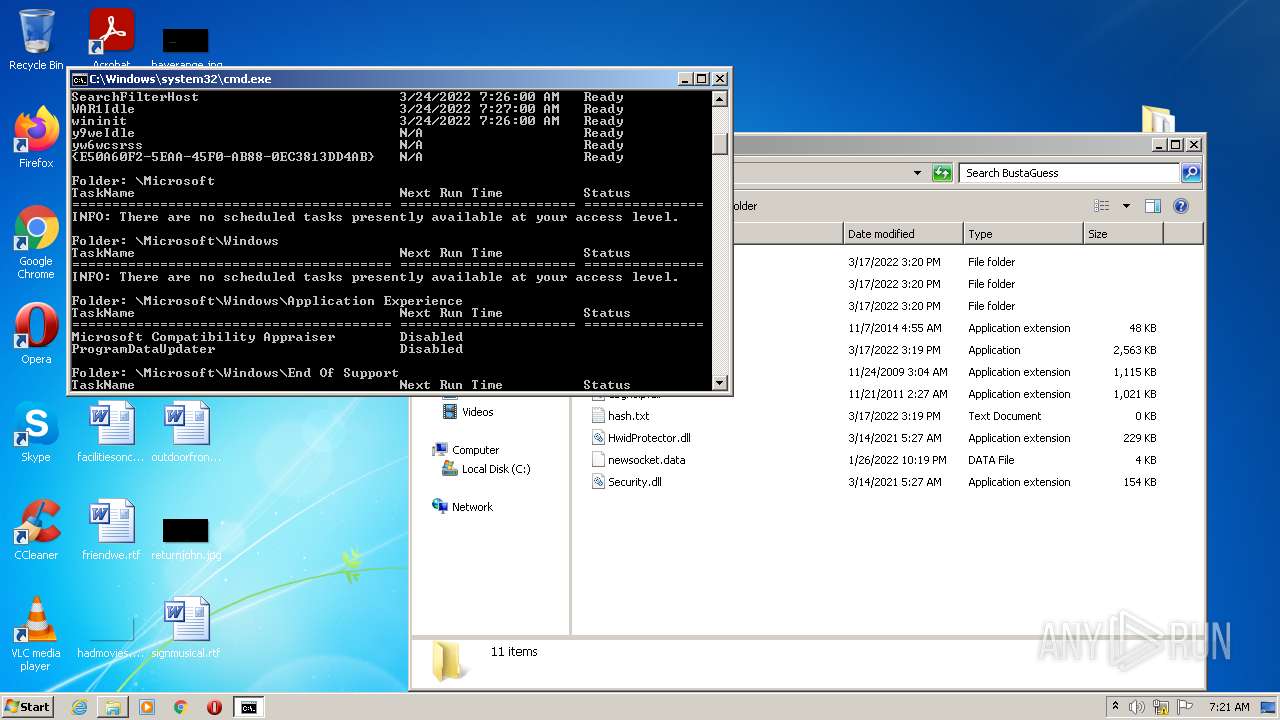Image resolution: width=1280 pixels, height=720 pixels.
Task: Launch Acrobat Reader from the desktop
Action: tap(112, 40)
